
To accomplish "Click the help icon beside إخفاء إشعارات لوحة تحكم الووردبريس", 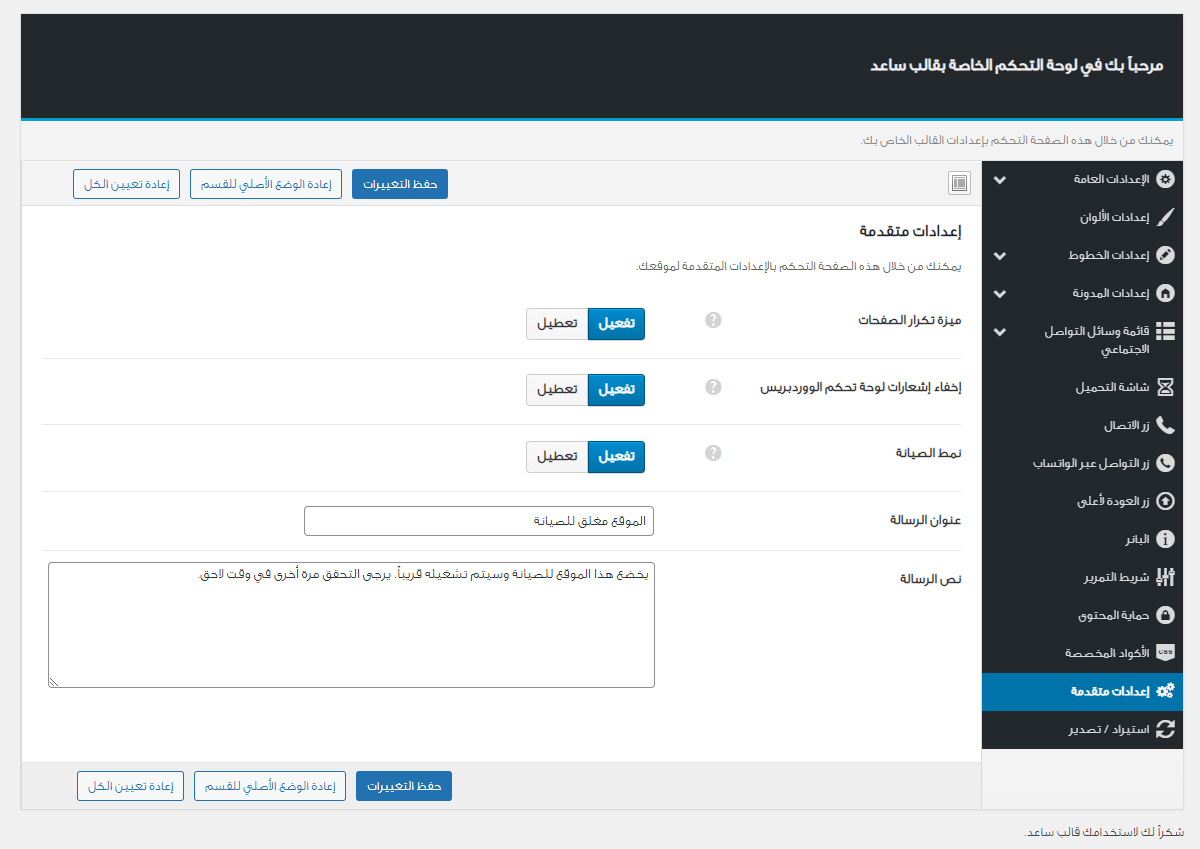I will pos(713,387).
